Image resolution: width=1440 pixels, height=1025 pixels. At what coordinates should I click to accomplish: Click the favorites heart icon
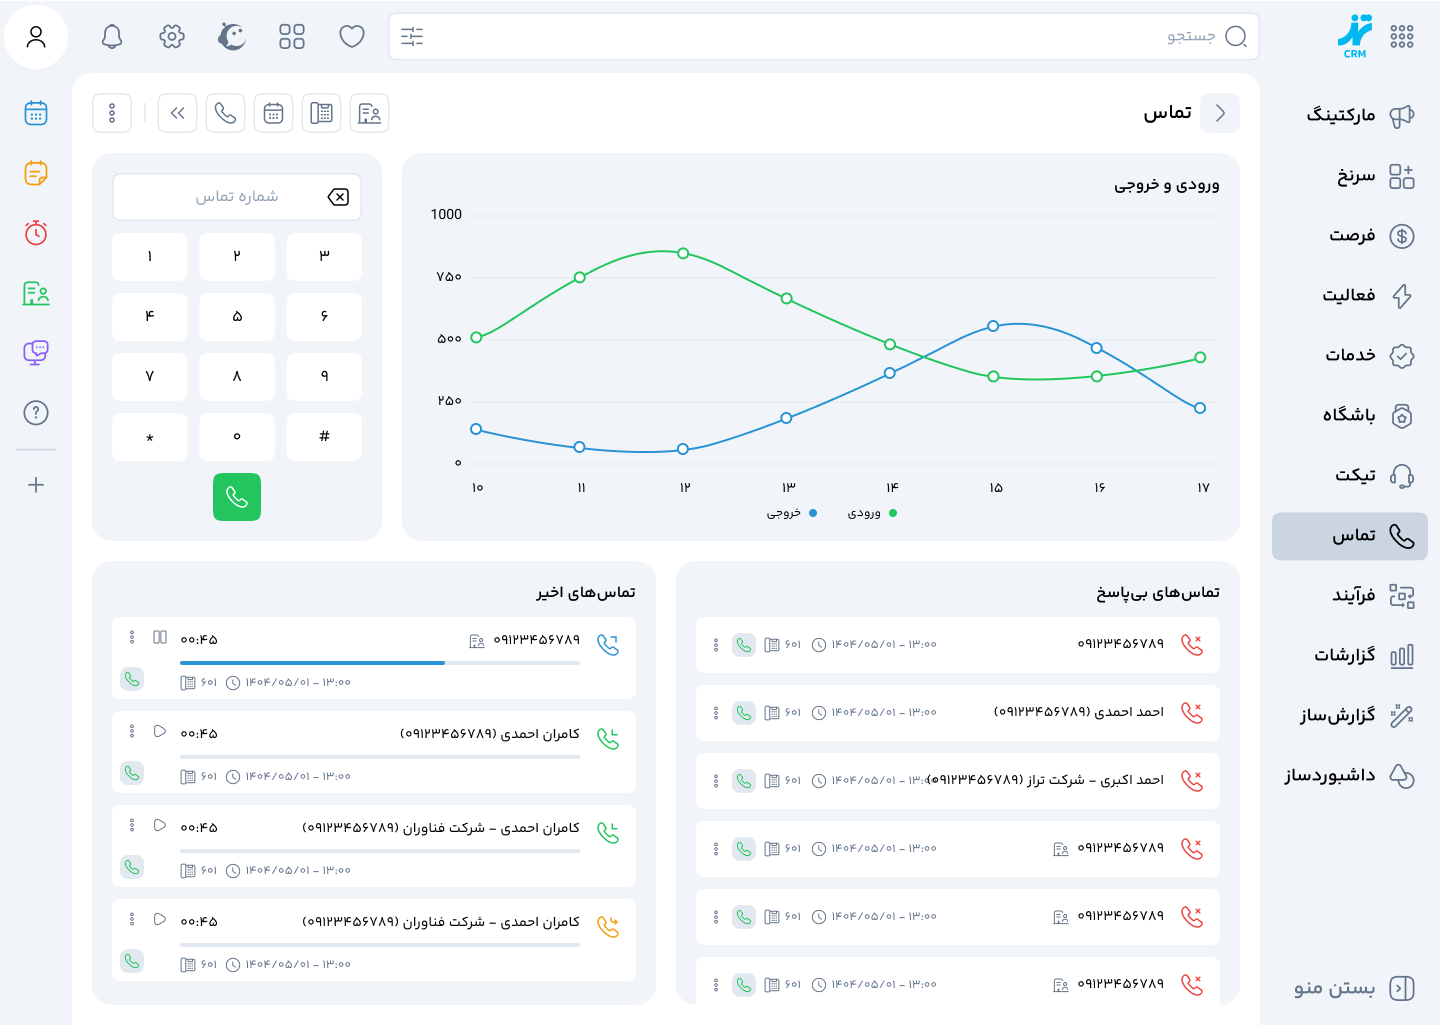352,36
